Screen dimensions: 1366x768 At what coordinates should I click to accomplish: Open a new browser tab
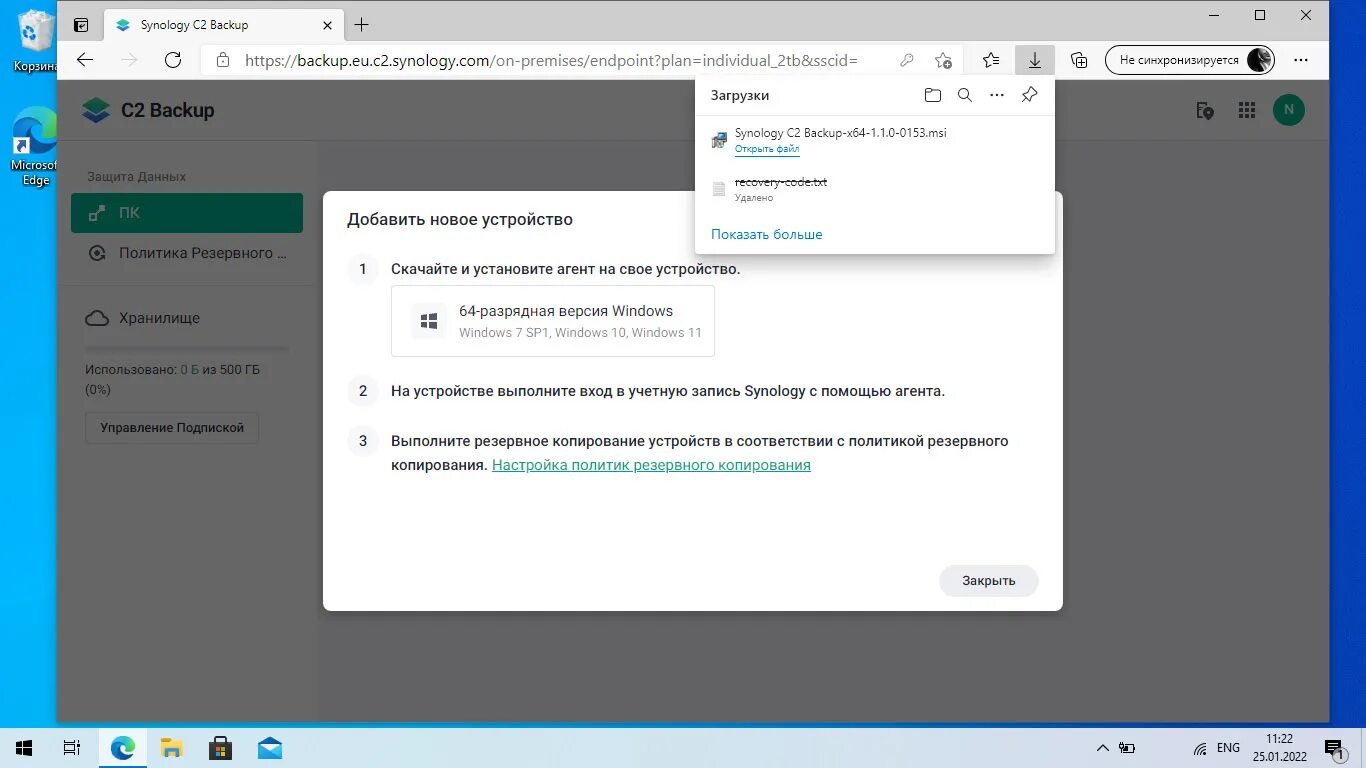tap(362, 24)
